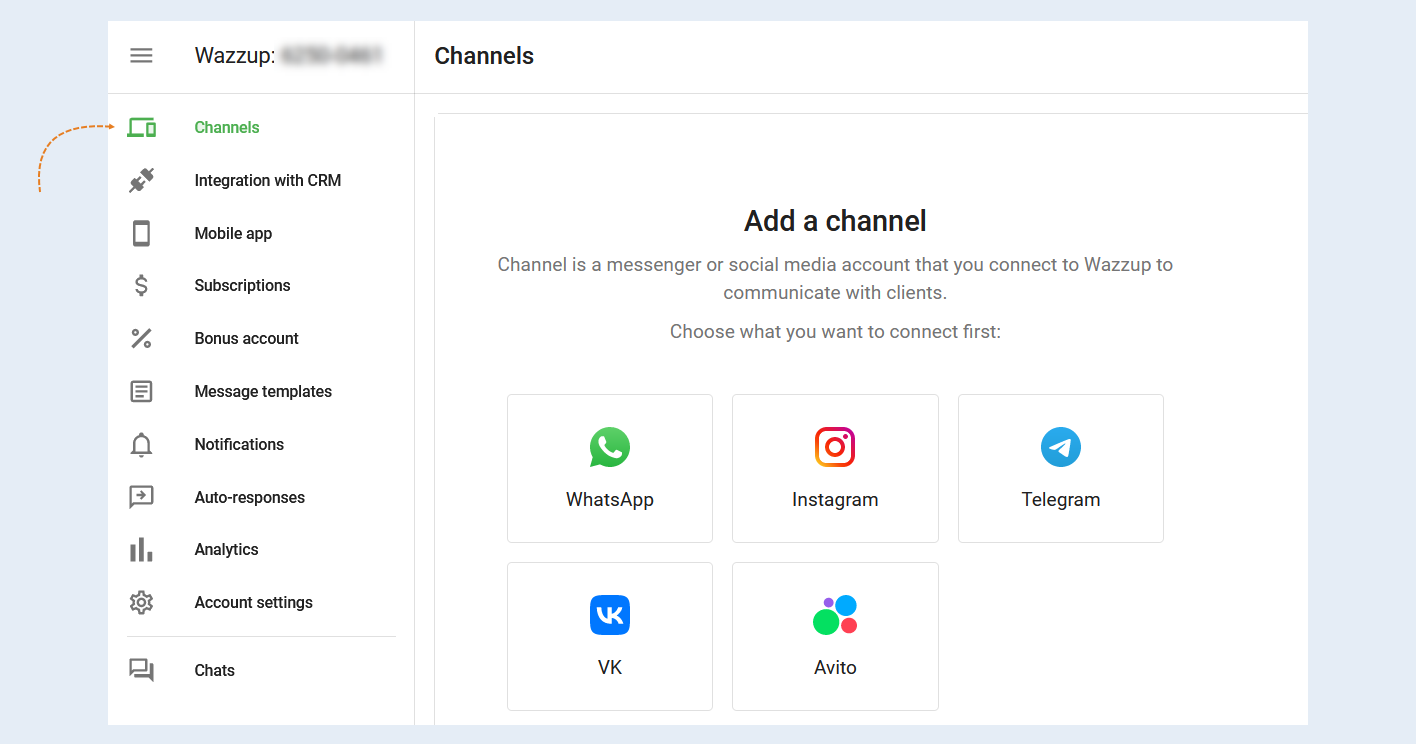1416x744 pixels.
Task: Click the Analytics bar chart icon
Action: (x=141, y=550)
